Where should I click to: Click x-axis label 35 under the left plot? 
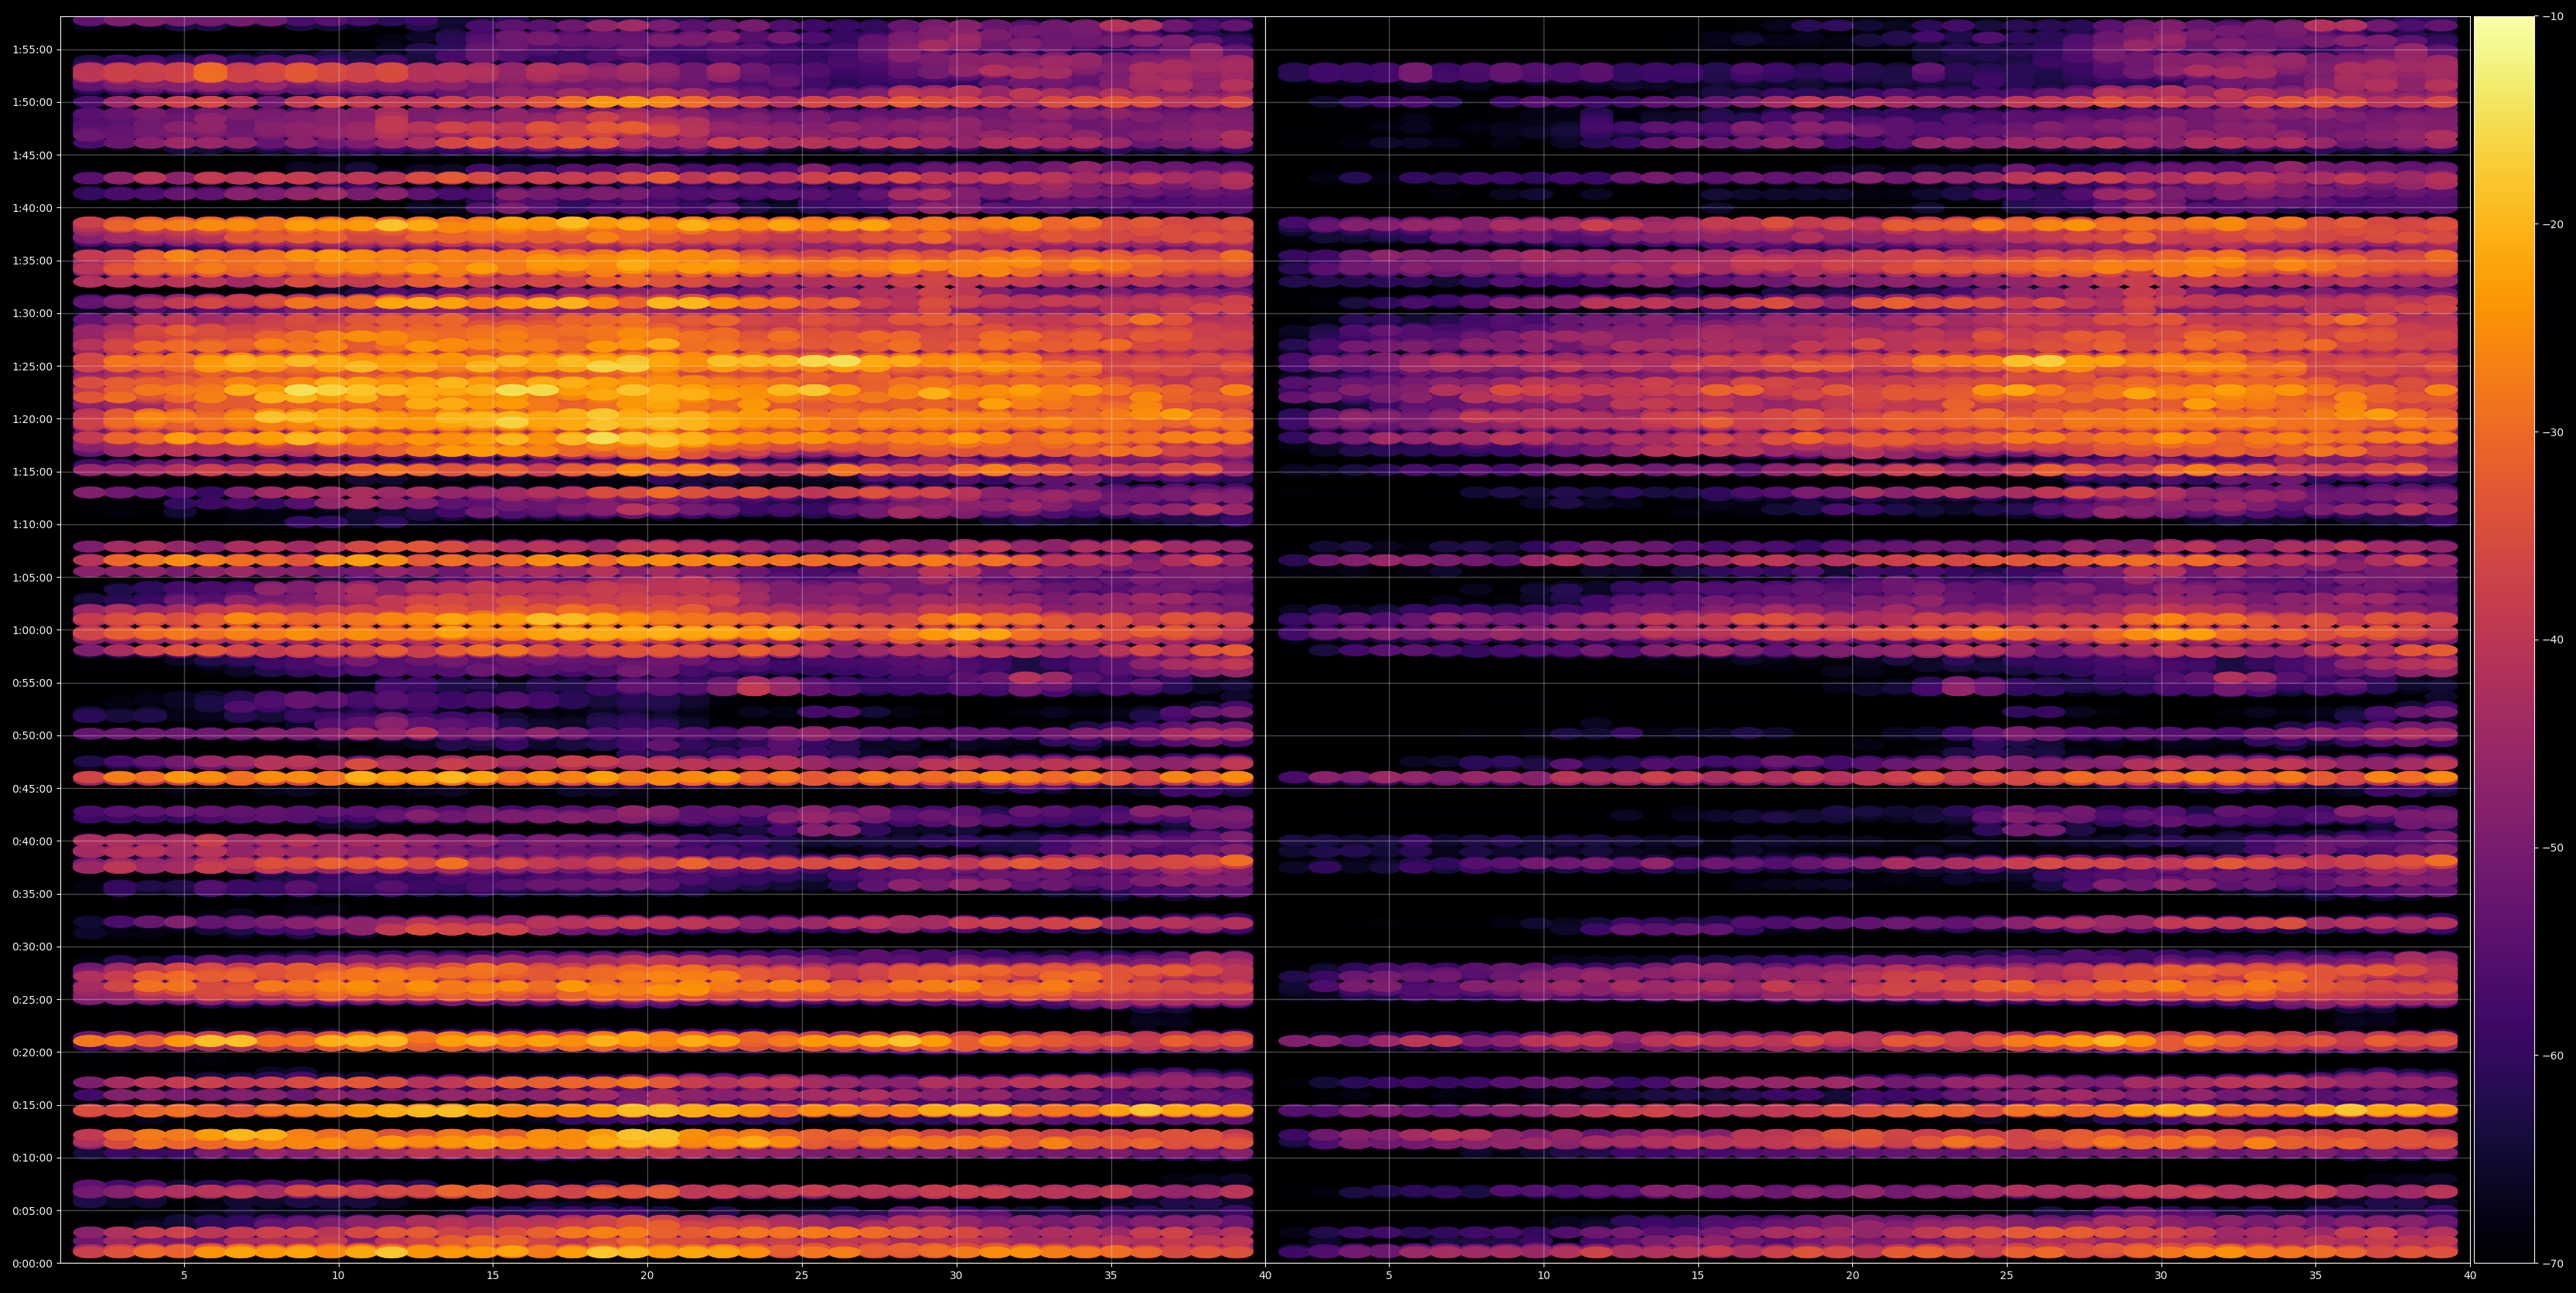click(x=1111, y=1276)
